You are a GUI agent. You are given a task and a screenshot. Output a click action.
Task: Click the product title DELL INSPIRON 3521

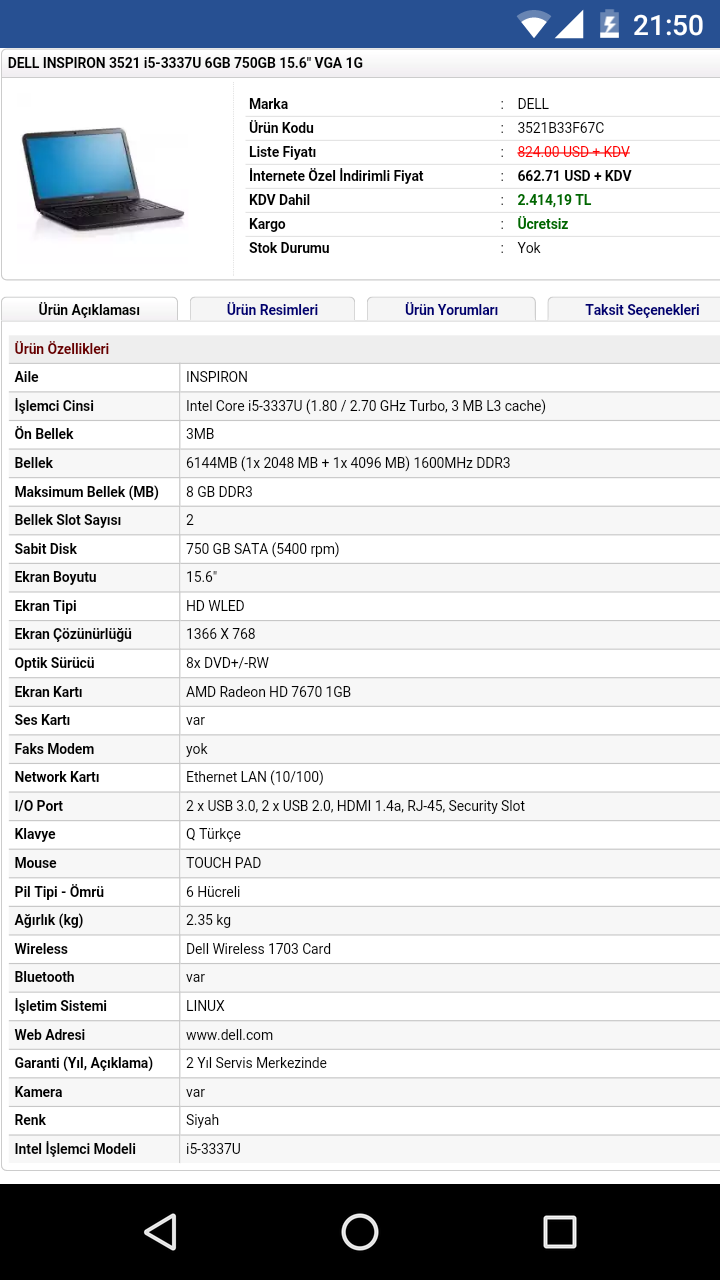pos(185,63)
